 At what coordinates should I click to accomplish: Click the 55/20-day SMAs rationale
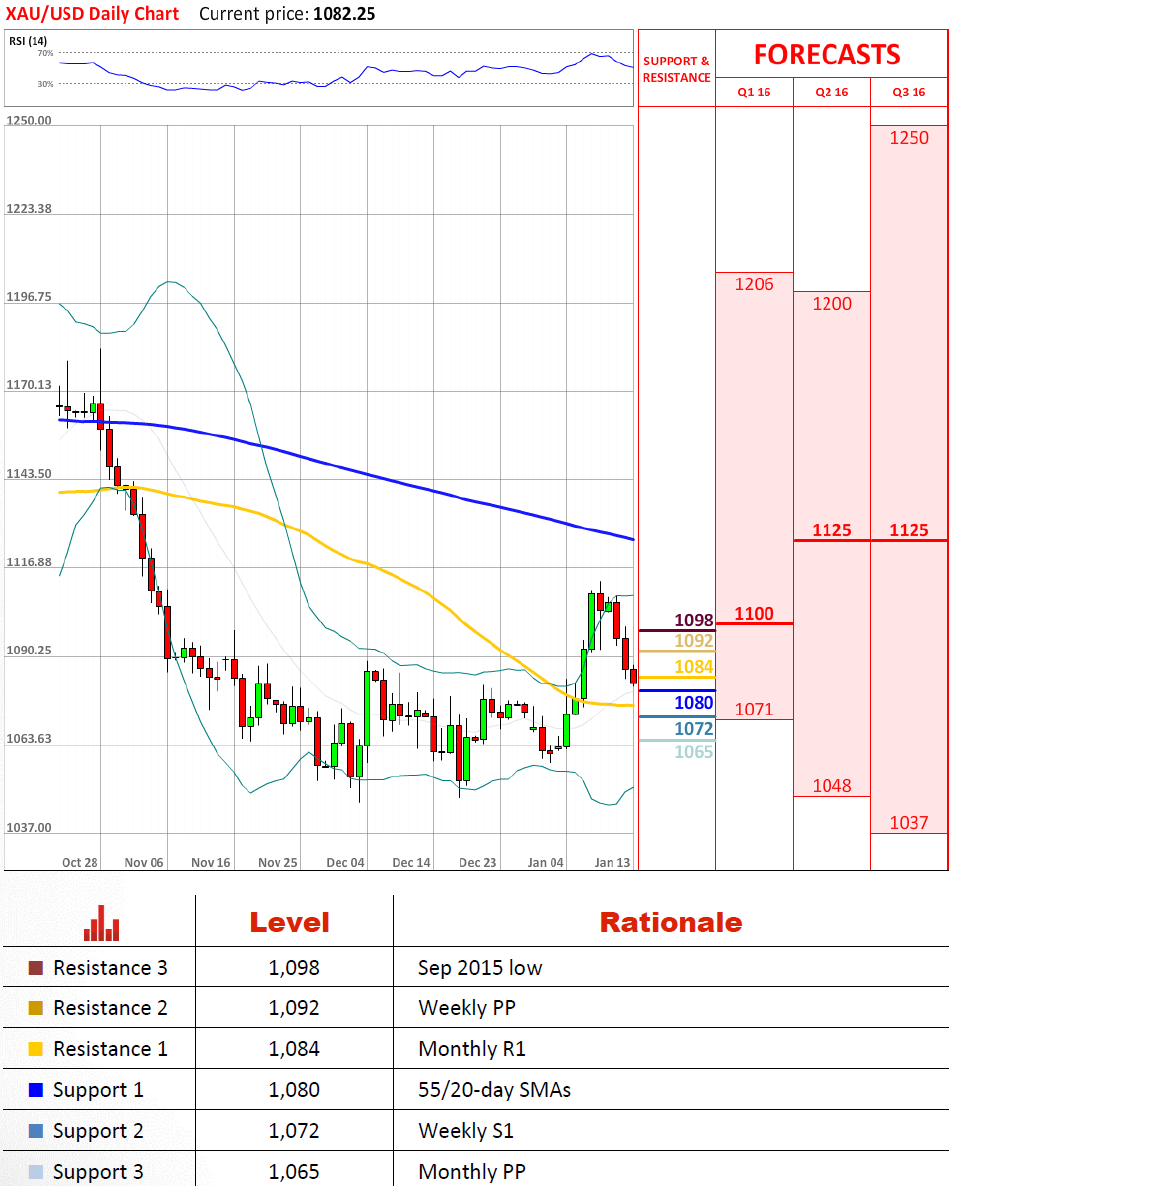click(495, 1090)
